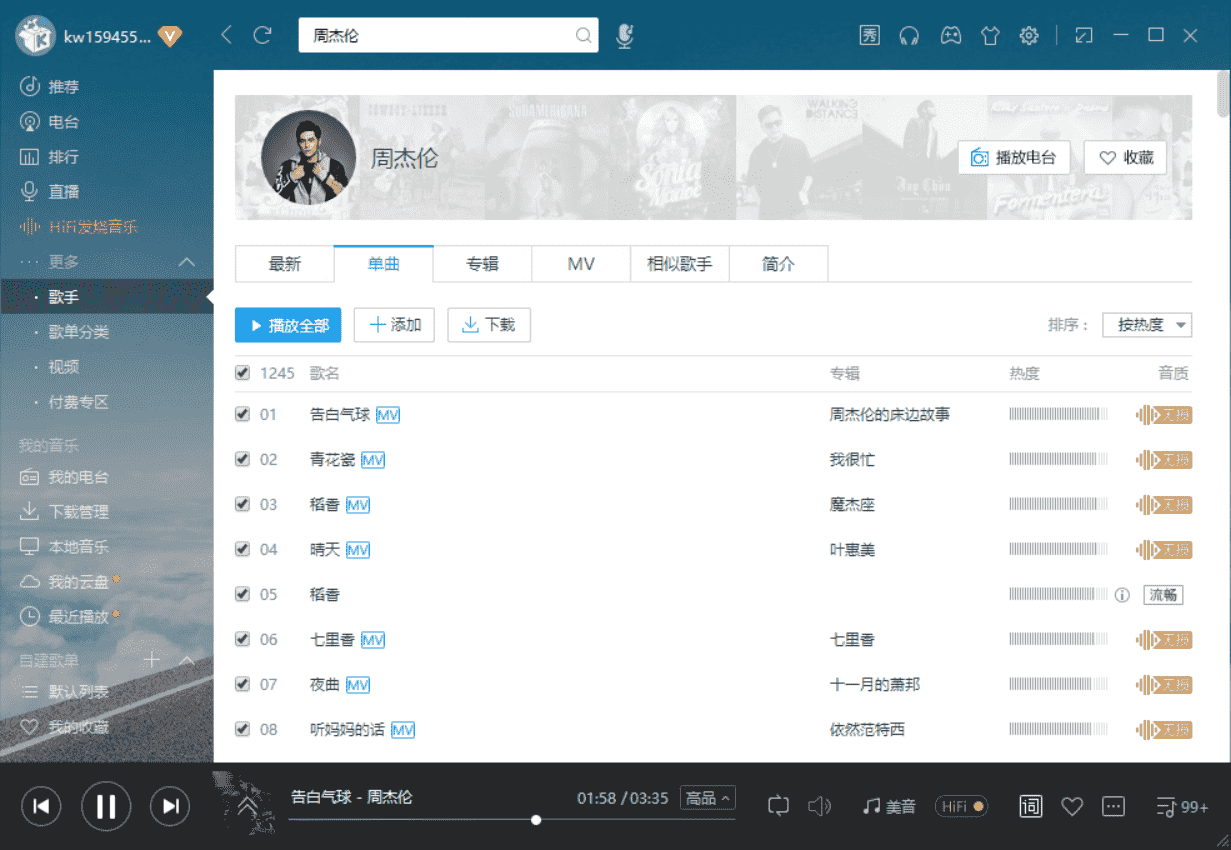Image resolution: width=1231 pixels, height=850 pixels.
Task: Open the 高品 audio quality dropdown
Action: click(707, 798)
